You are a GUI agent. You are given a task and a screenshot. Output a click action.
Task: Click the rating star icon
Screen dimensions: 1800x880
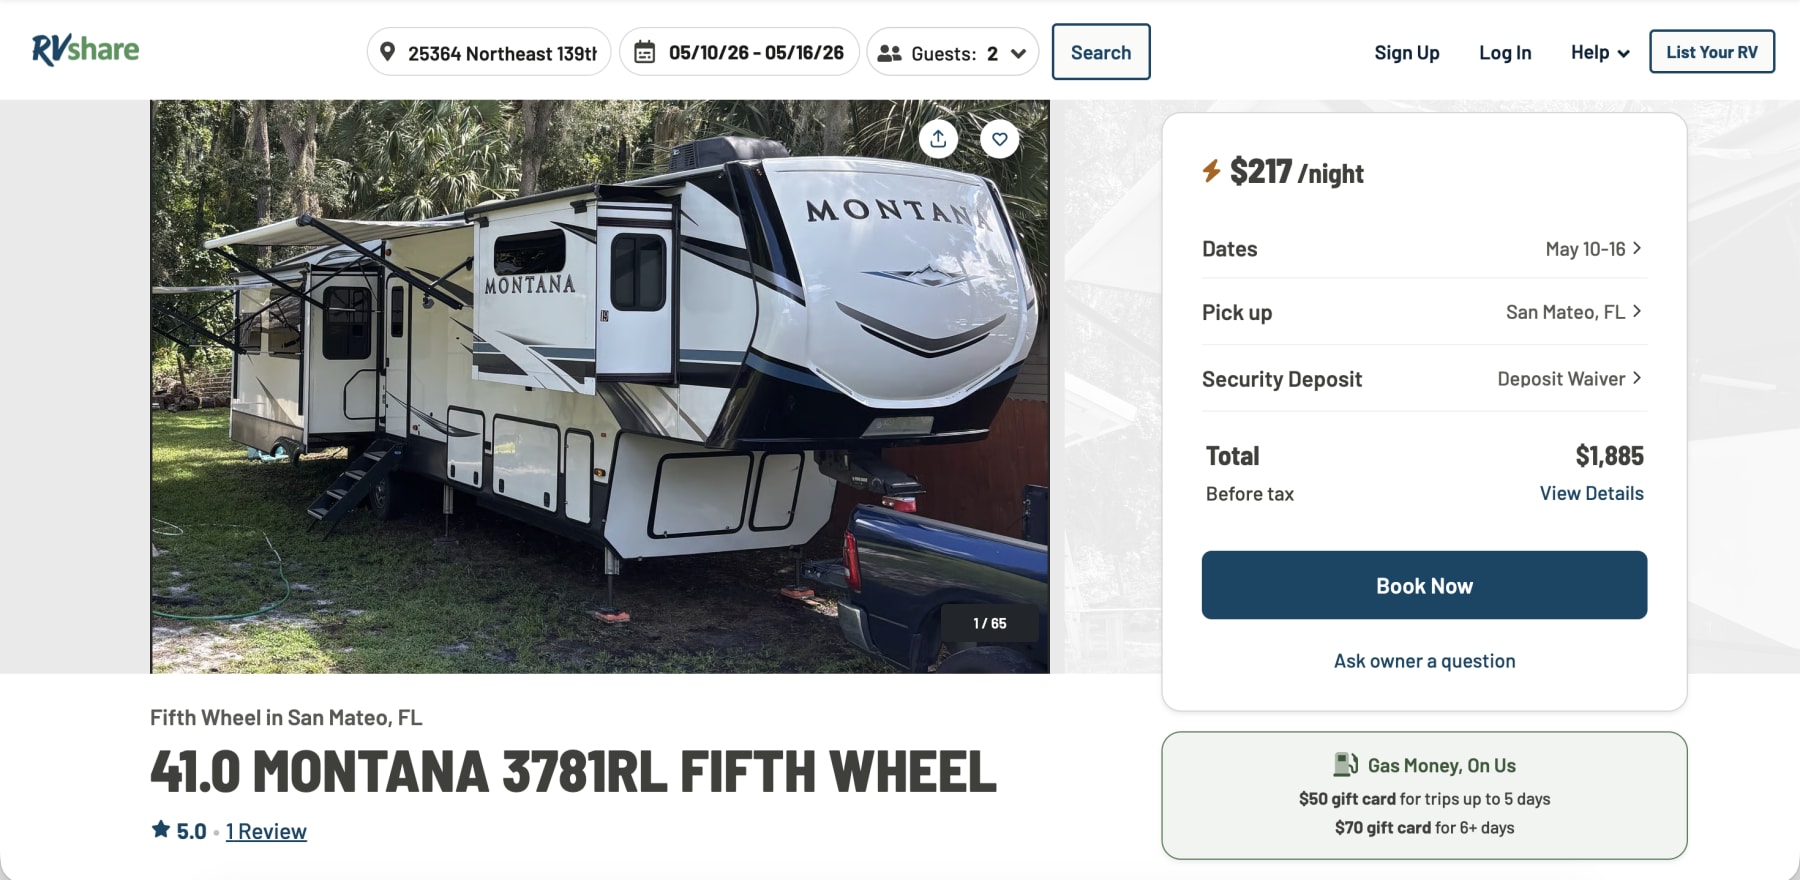point(160,830)
